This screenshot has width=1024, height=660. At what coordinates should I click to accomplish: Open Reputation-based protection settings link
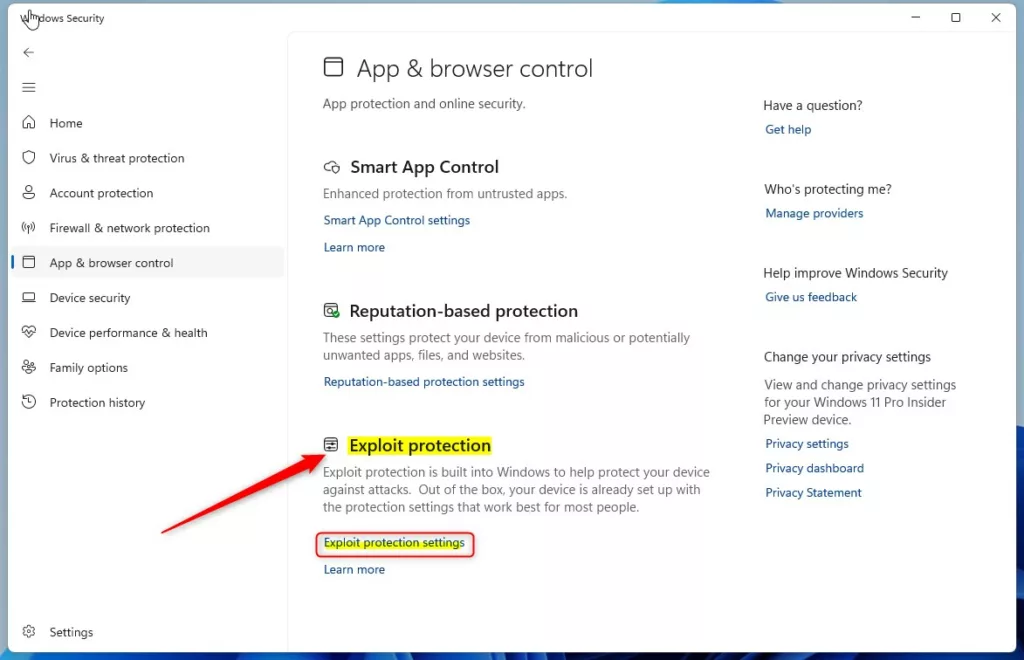(x=424, y=382)
